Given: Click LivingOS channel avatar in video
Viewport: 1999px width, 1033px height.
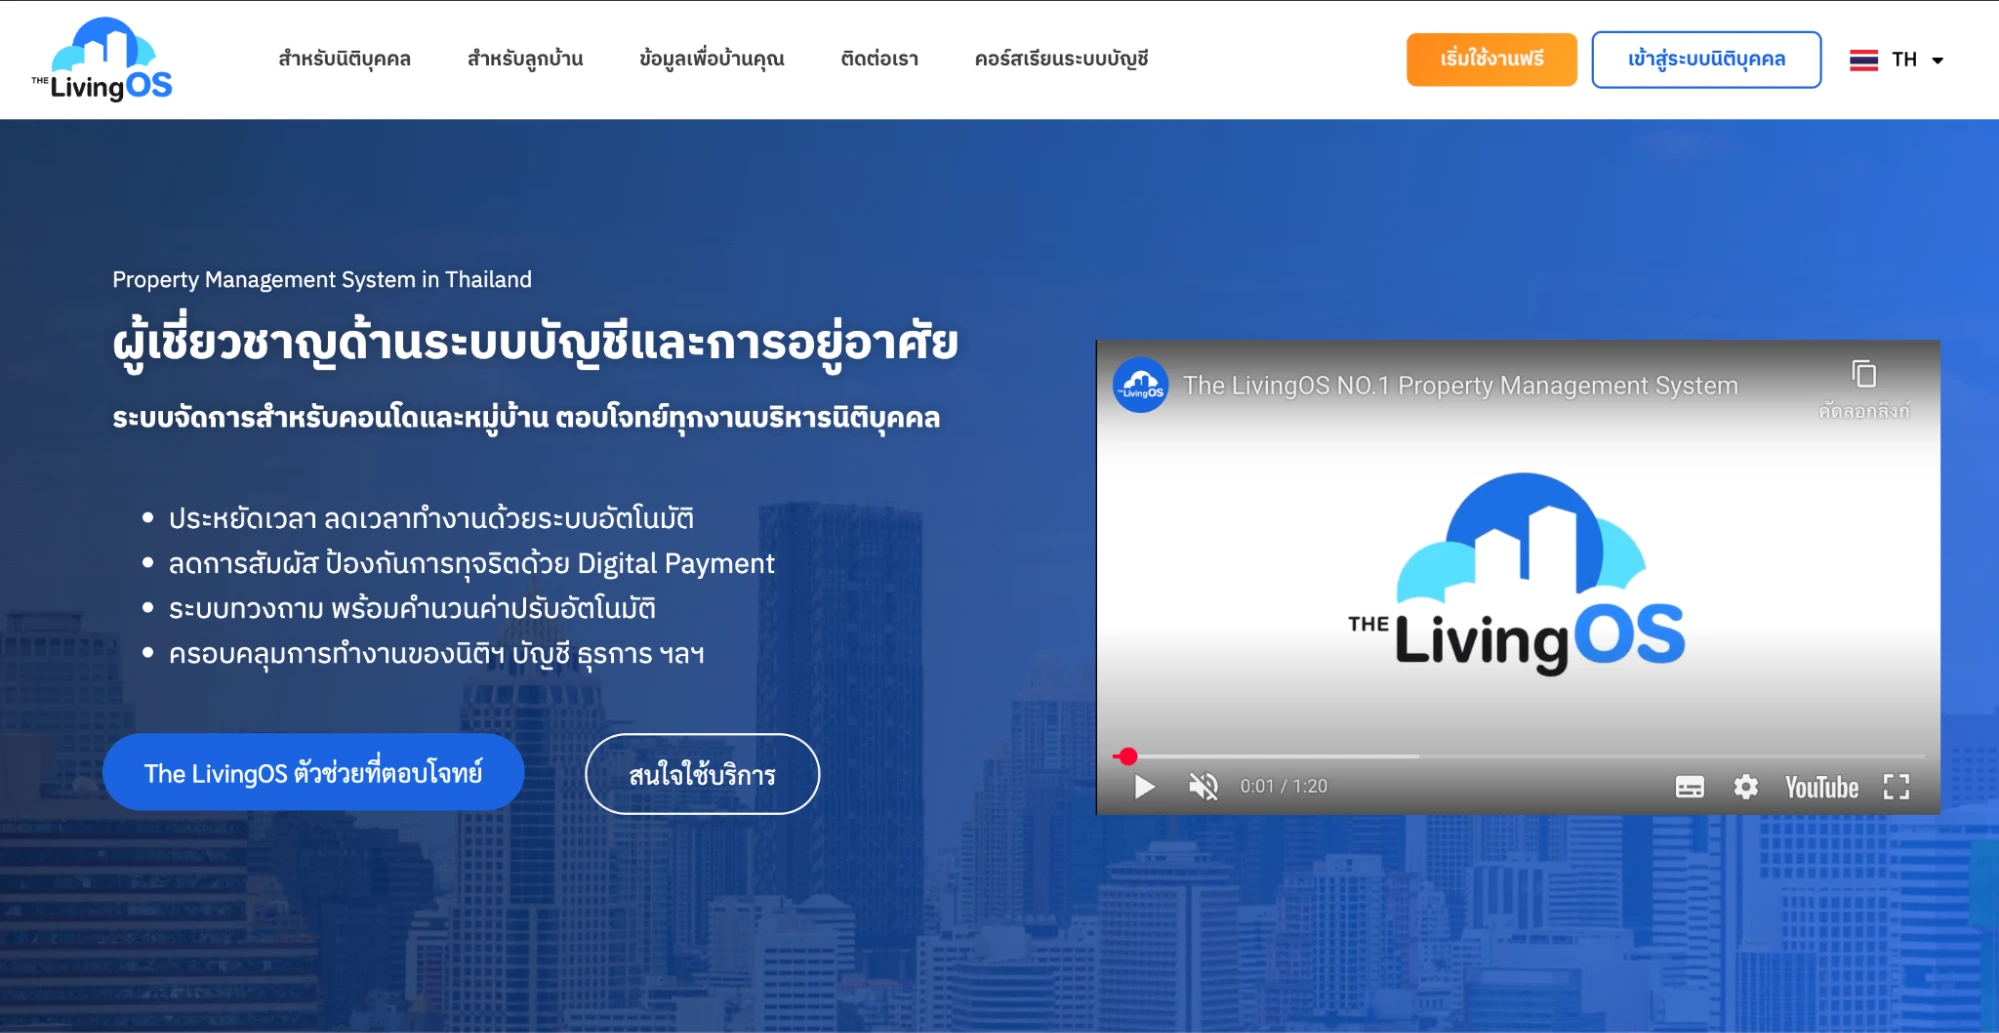Looking at the screenshot, I should pyautogui.click(x=1141, y=385).
